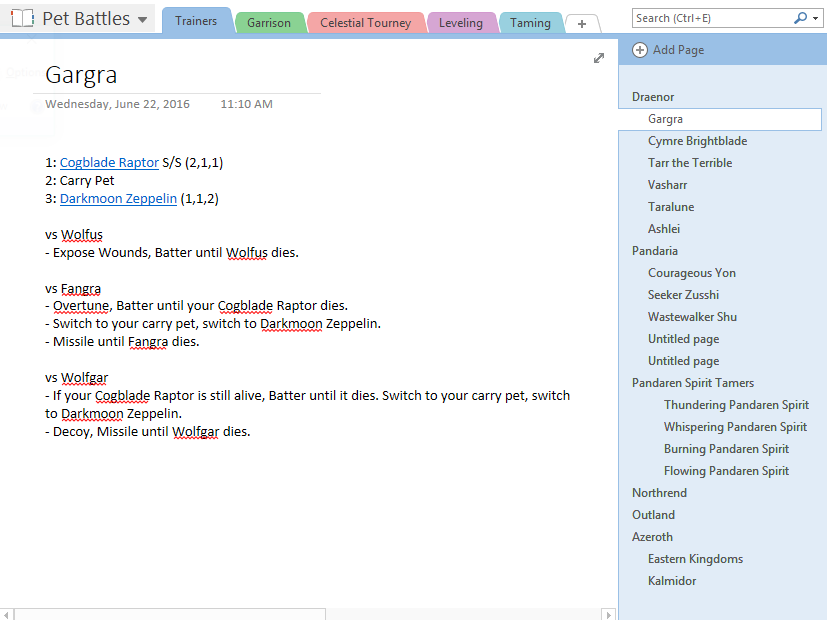Click the 'Missile until Fangra dies' line
Screen dimensions: 827x620
tap(122, 342)
